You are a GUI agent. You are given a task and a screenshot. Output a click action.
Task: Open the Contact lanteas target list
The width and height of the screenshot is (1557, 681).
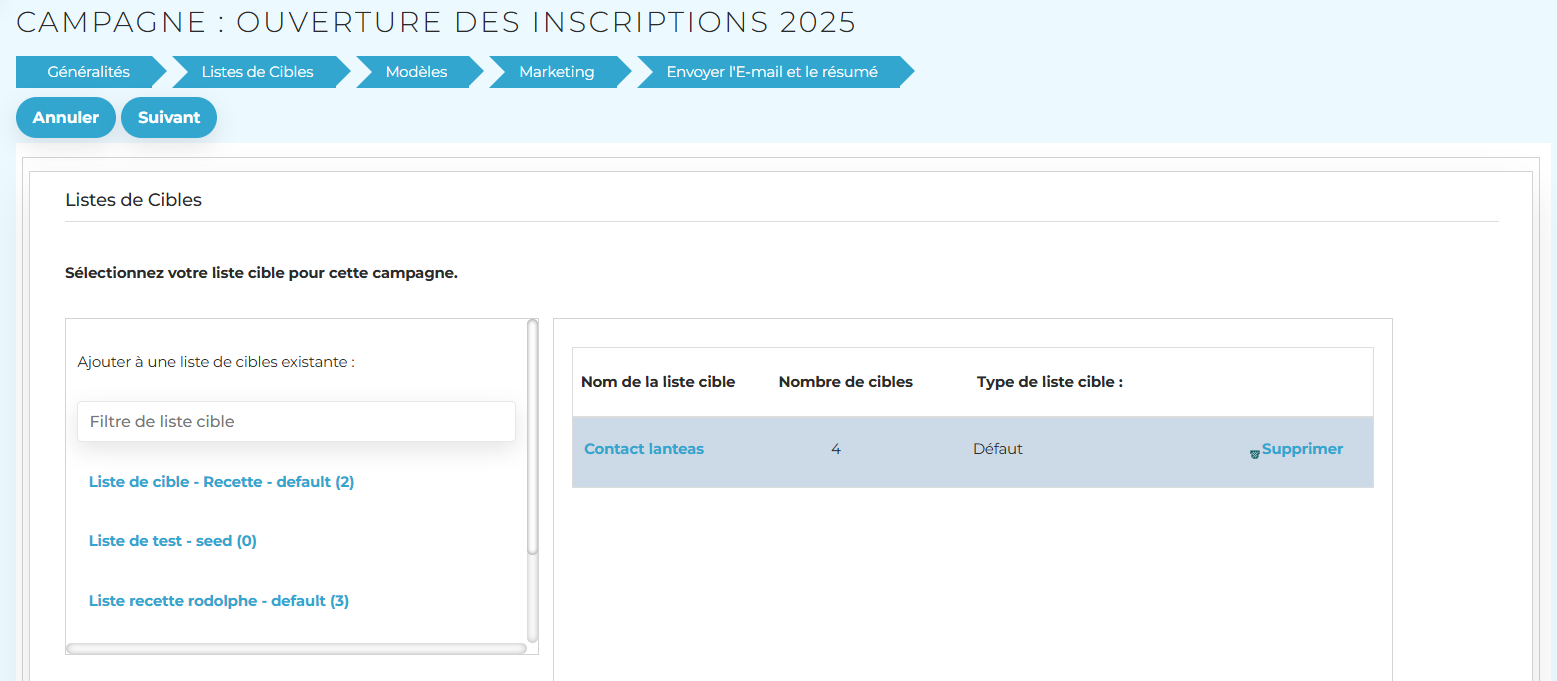click(643, 449)
